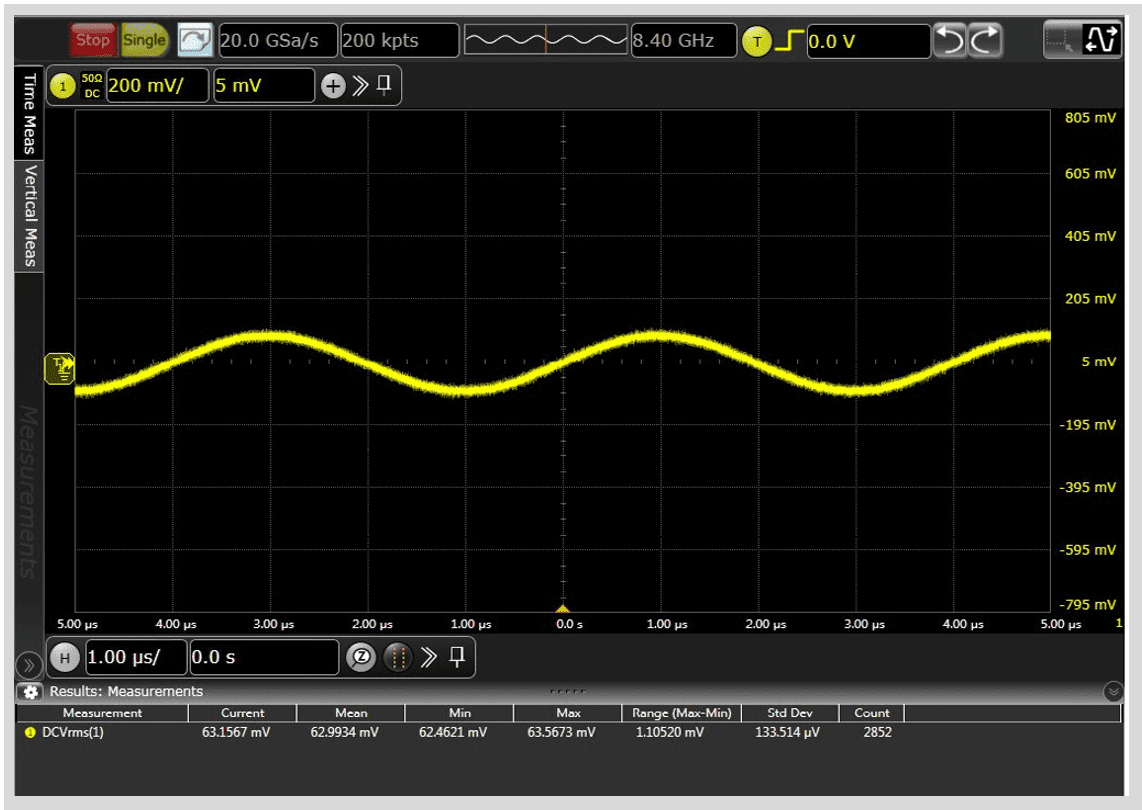Open measurement results settings gear
1142x810 pixels.
[31, 691]
